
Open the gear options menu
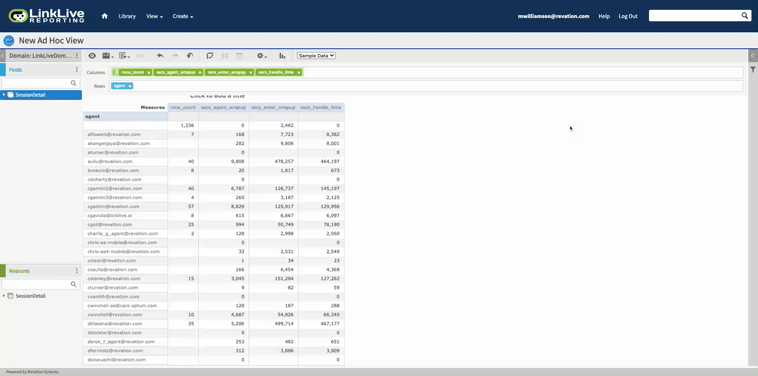[x=262, y=56]
